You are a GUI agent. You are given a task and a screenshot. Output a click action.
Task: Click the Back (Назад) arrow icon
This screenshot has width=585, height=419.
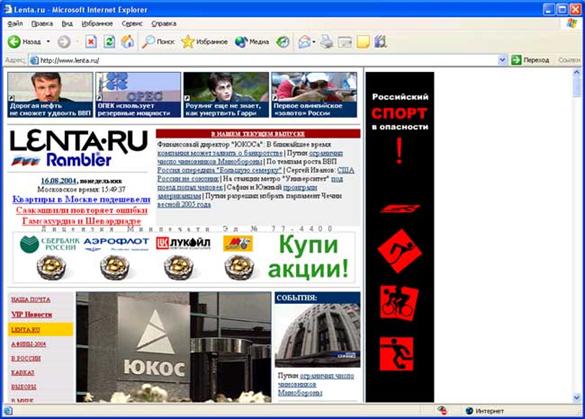click(14, 42)
